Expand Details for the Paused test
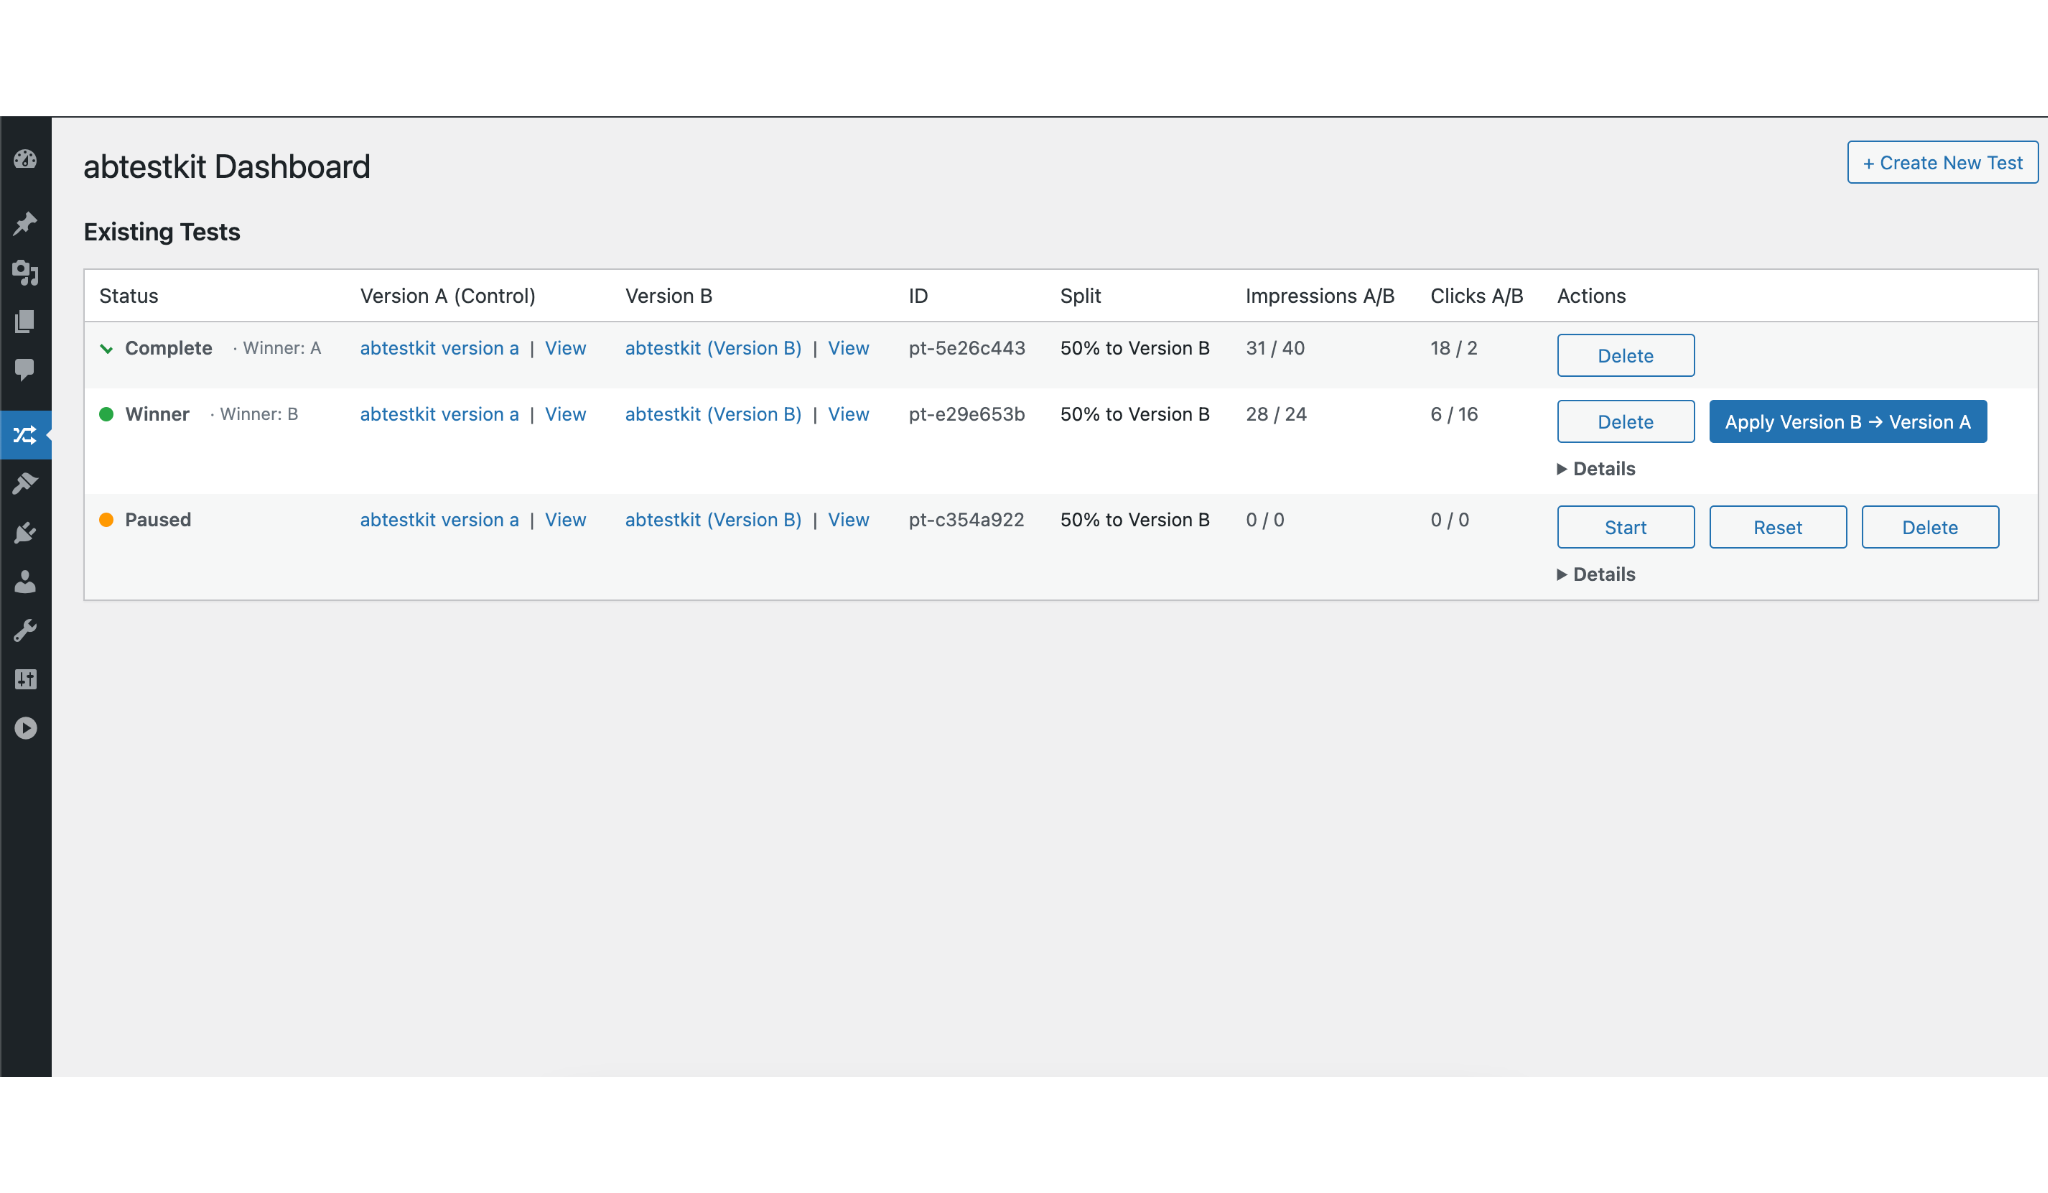2048x1193 pixels. click(1595, 574)
